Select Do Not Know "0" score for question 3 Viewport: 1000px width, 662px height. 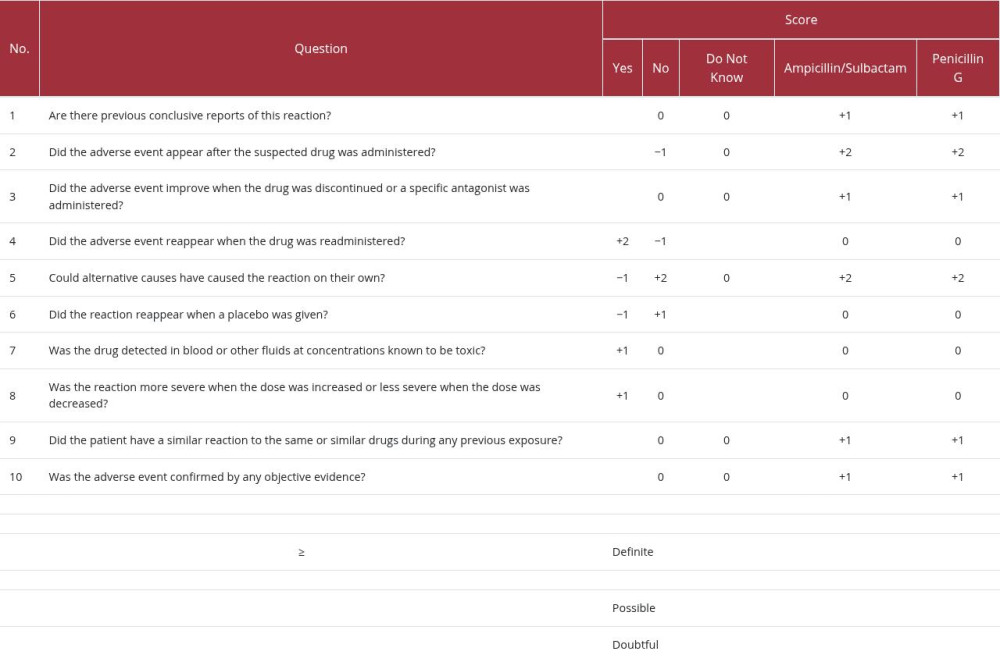pyautogui.click(x=726, y=197)
